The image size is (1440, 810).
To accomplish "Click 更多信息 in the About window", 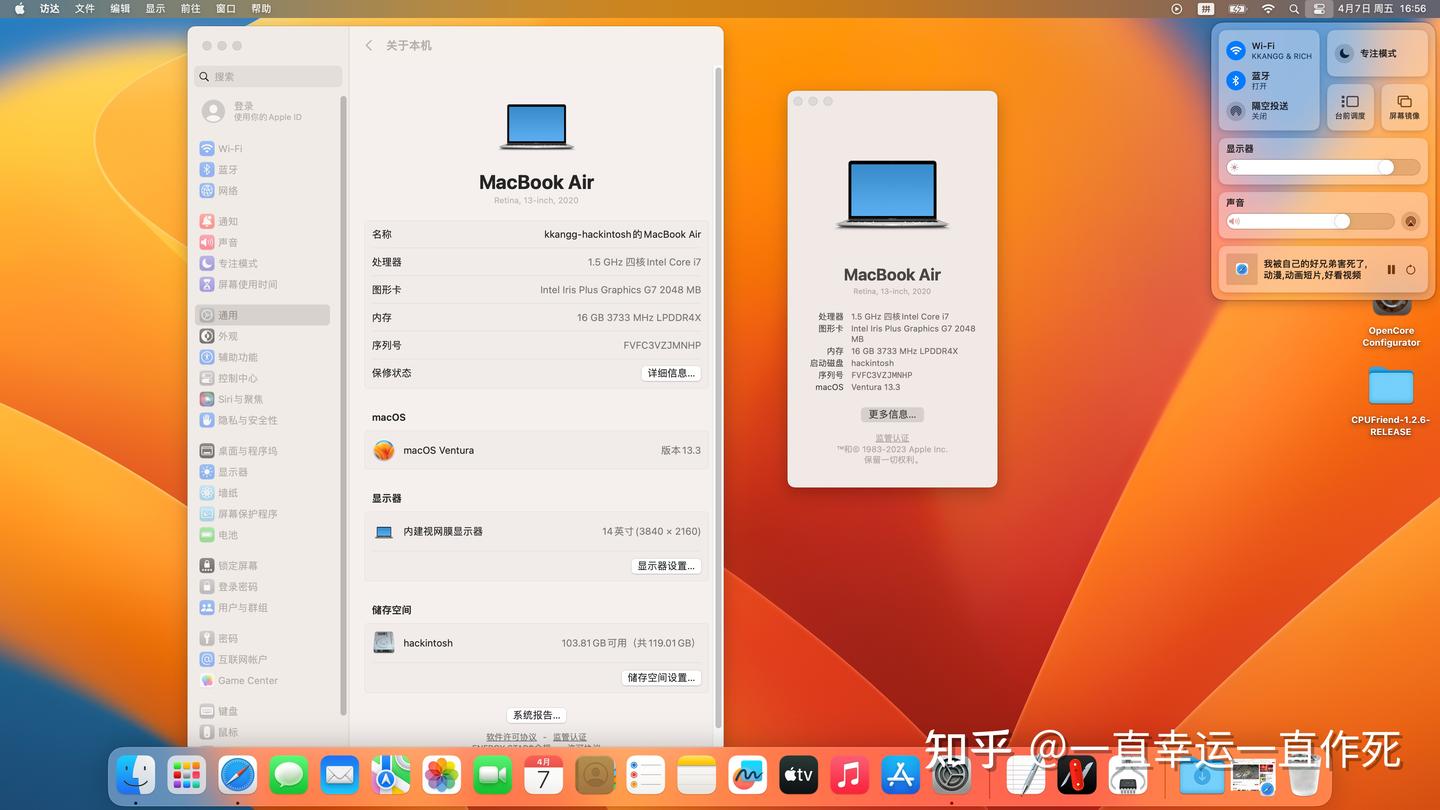I will click(891, 414).
